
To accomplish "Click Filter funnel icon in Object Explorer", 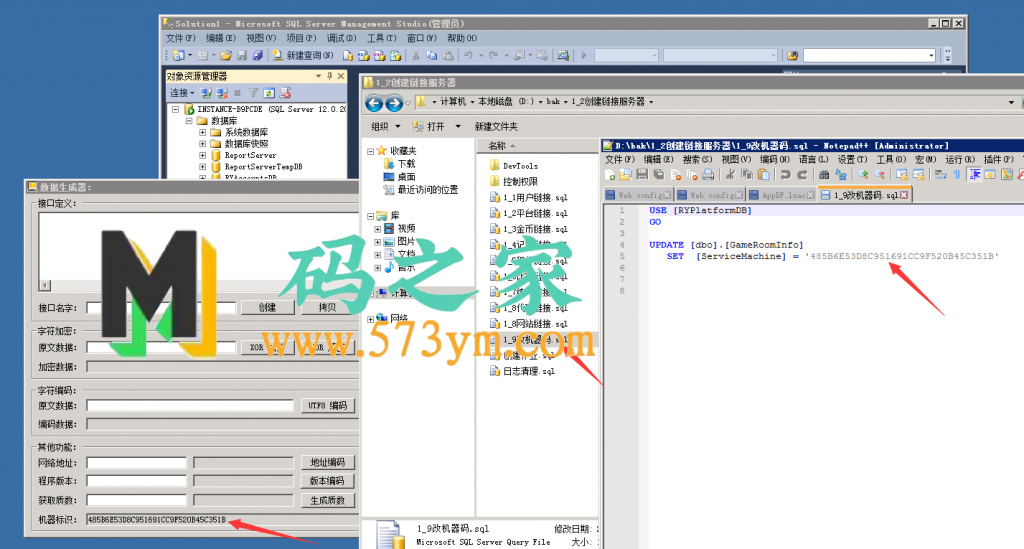I will 253,93.
